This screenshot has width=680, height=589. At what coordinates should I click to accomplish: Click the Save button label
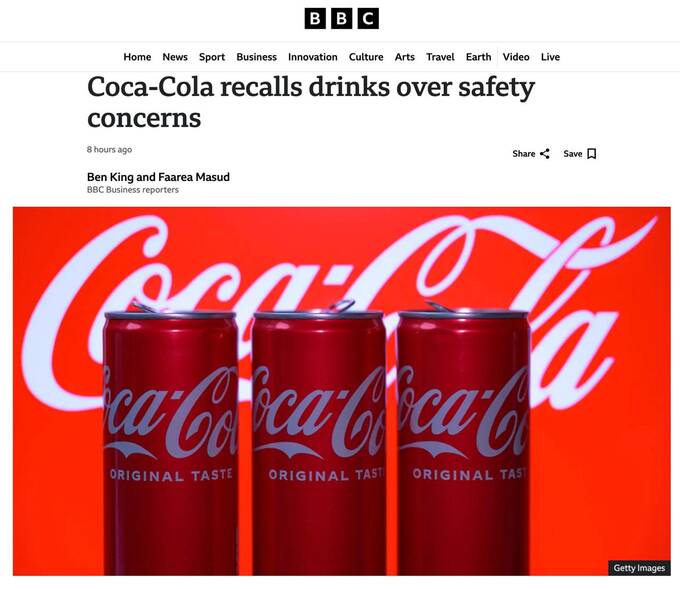pos(572,154)
